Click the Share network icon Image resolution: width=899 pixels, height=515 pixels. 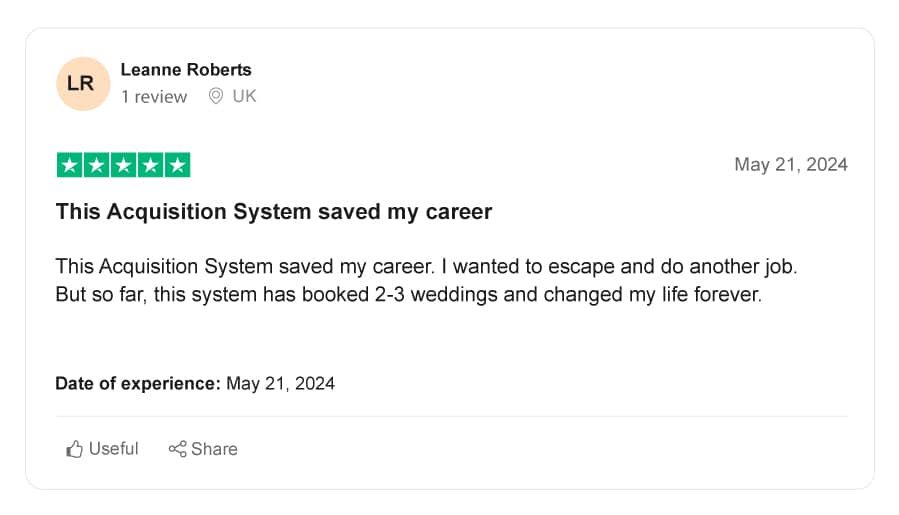[x=177, y=449]
